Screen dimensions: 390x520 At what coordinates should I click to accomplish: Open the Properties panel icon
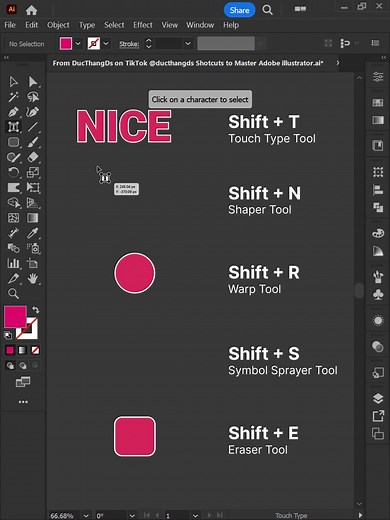click(378, 77)
